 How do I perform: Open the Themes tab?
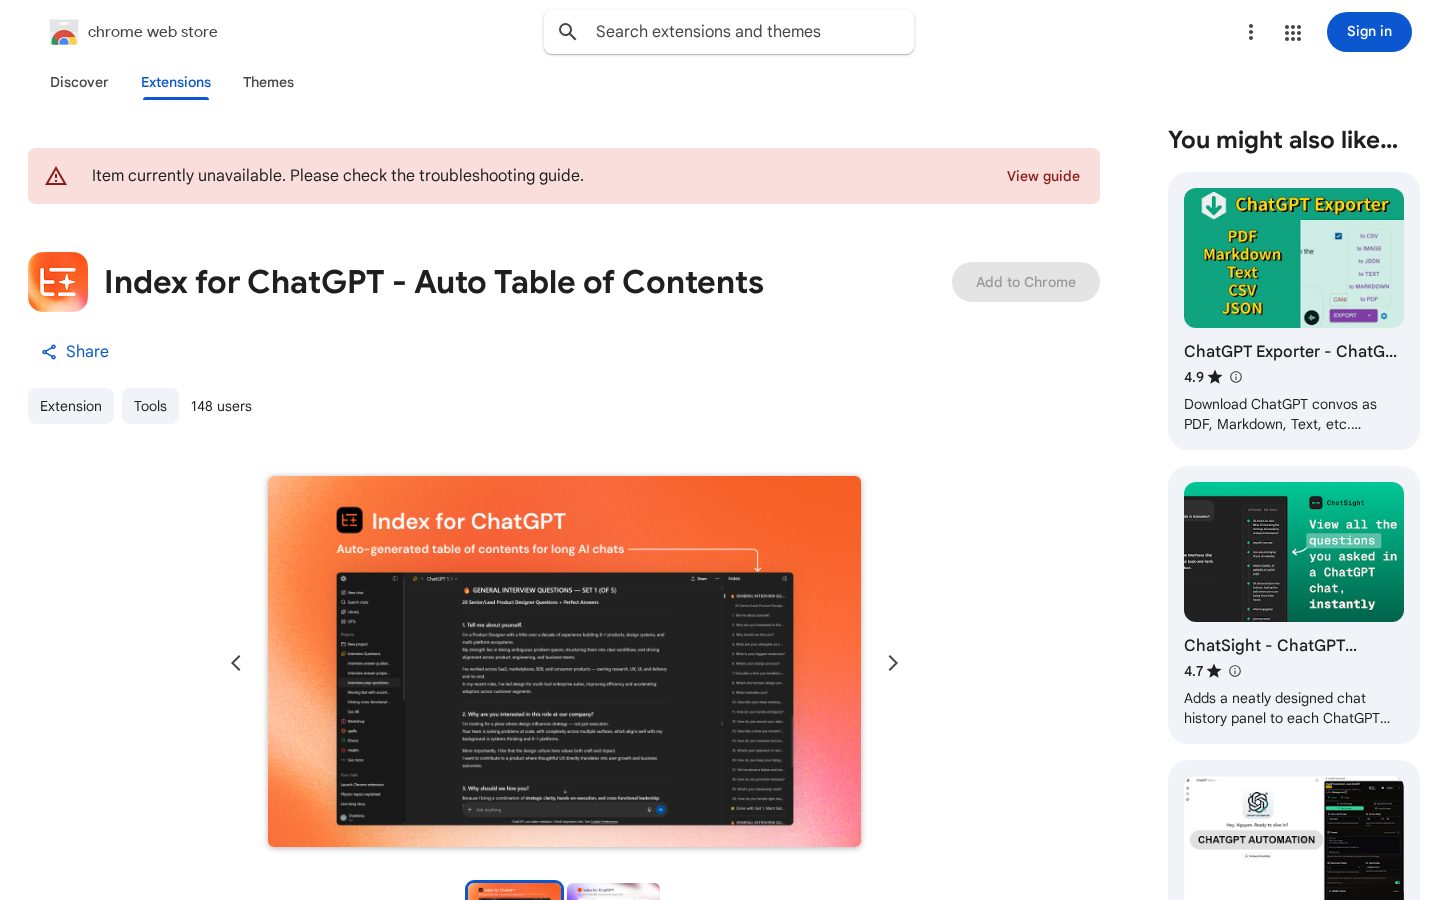[268, 82]
